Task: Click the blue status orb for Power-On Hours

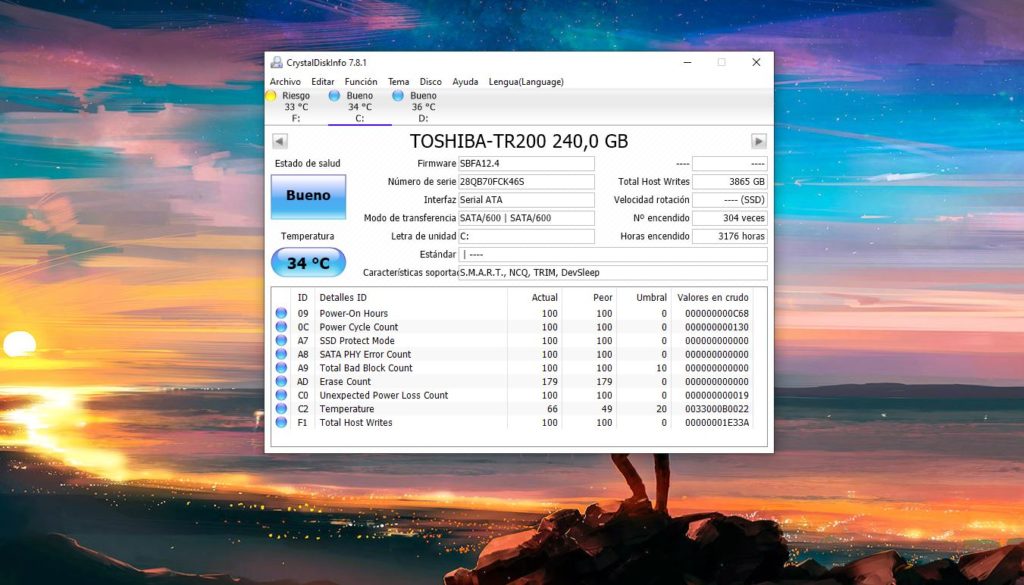Action: (x=281, y=314)
